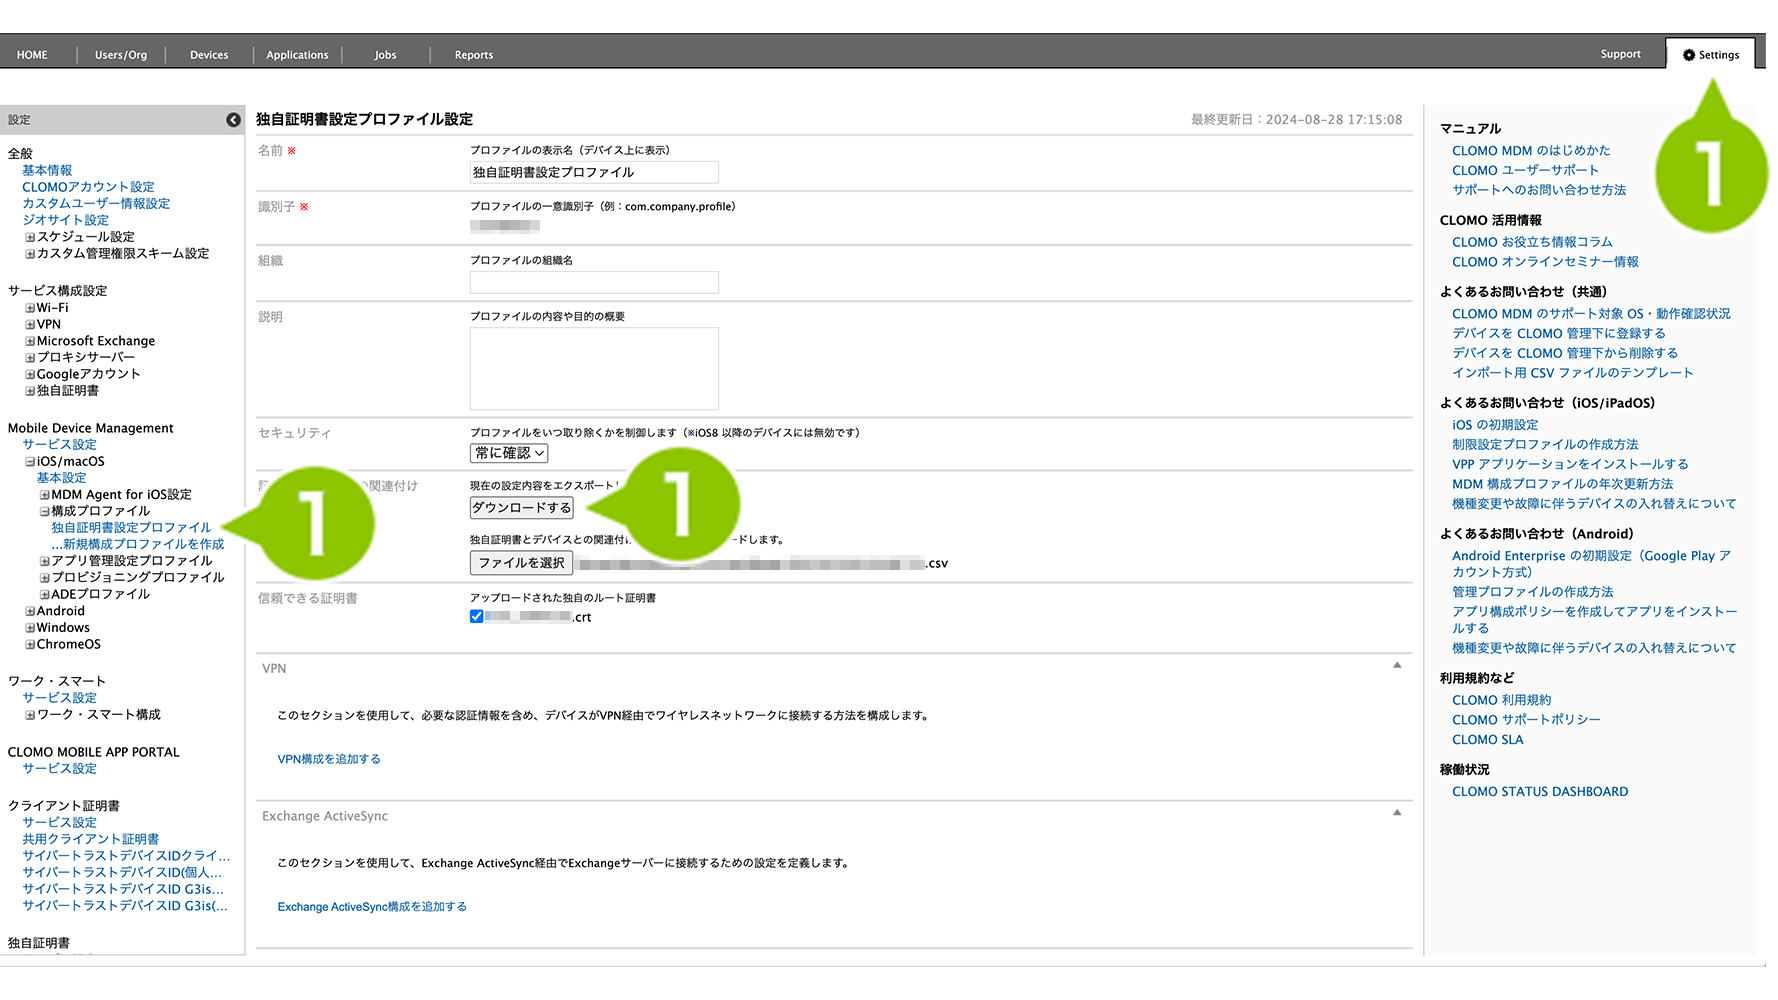Expand the ワーク・スマート構成 node
Image resolution: width=1778 pixels, height=1000 pixels.
click(30, 716)
